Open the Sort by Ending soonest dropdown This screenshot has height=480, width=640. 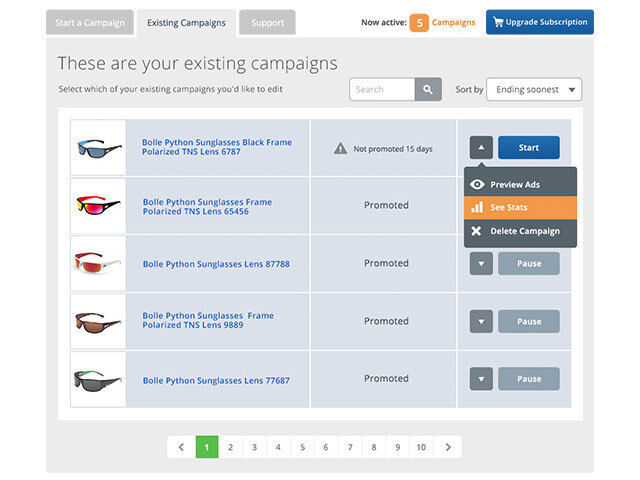click(534, 89)
